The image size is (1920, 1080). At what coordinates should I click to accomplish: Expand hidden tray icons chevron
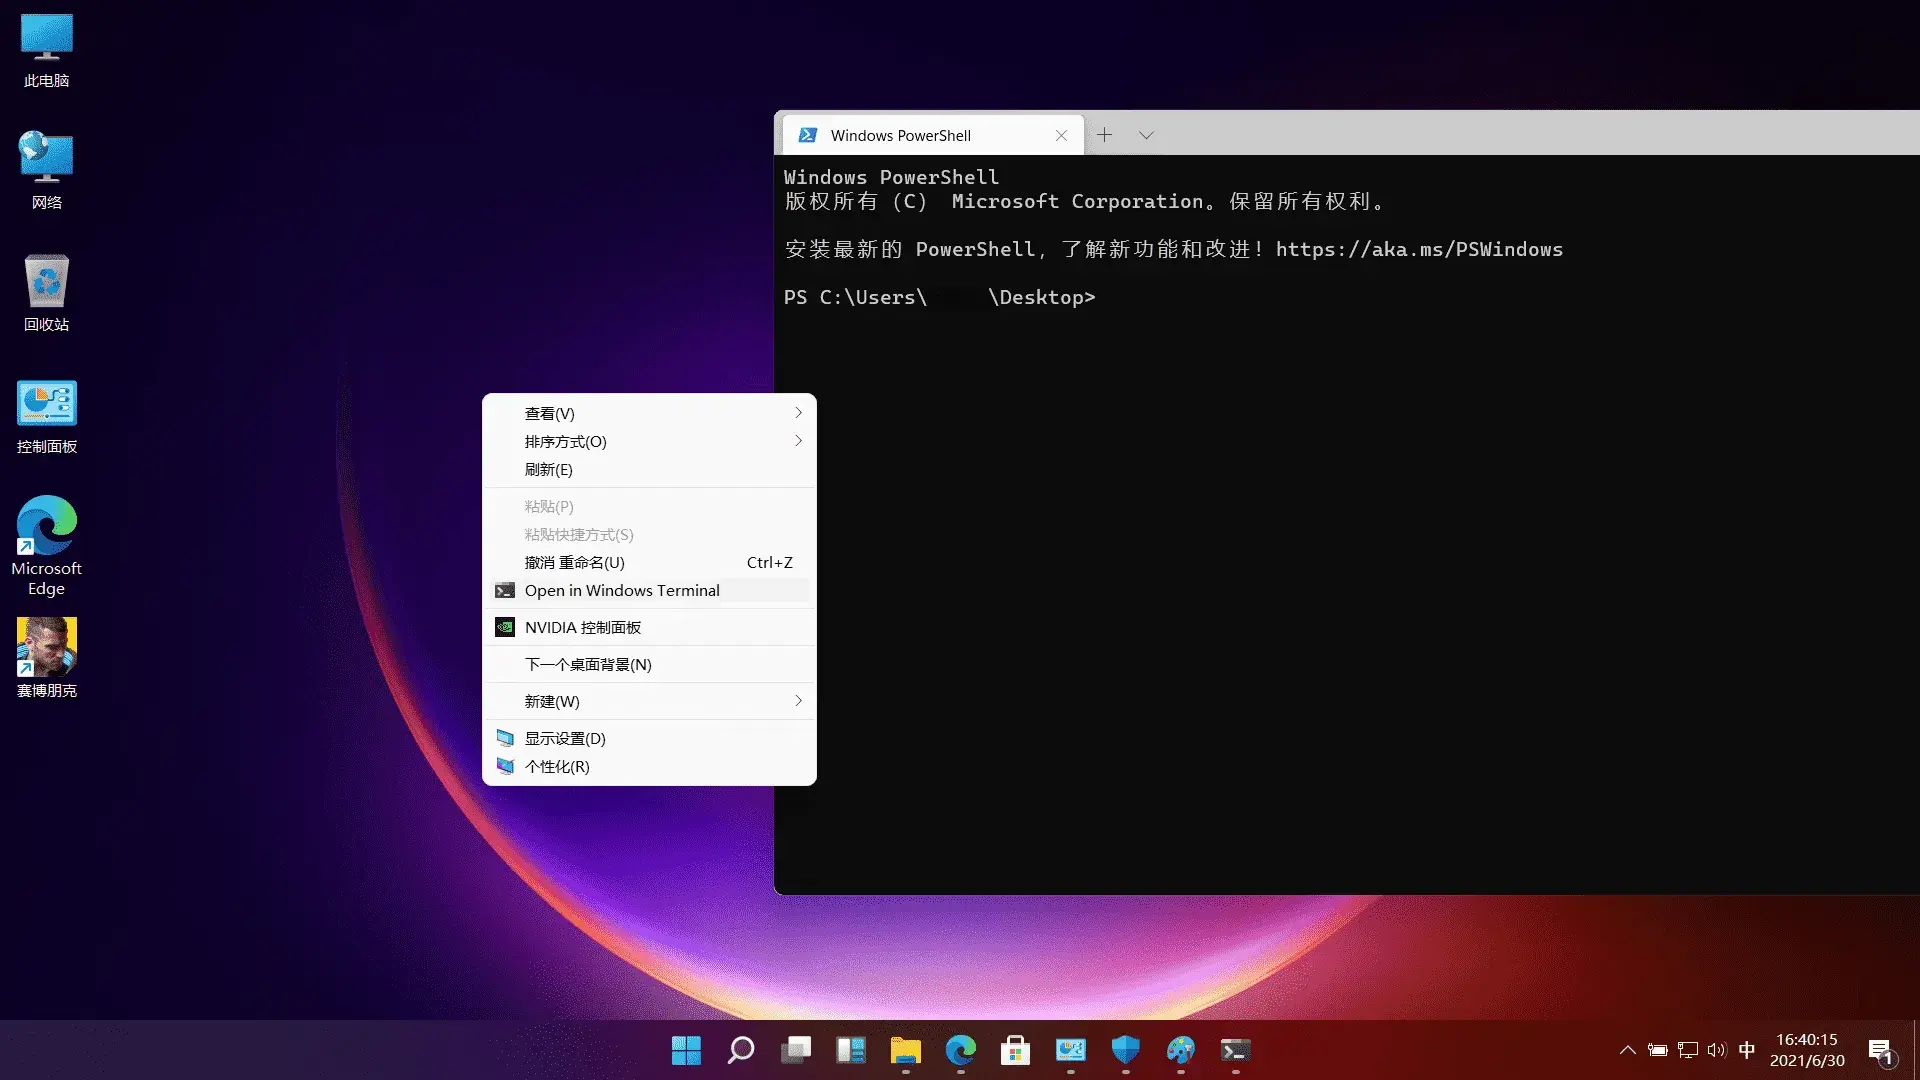(x=1628, y=1050)
